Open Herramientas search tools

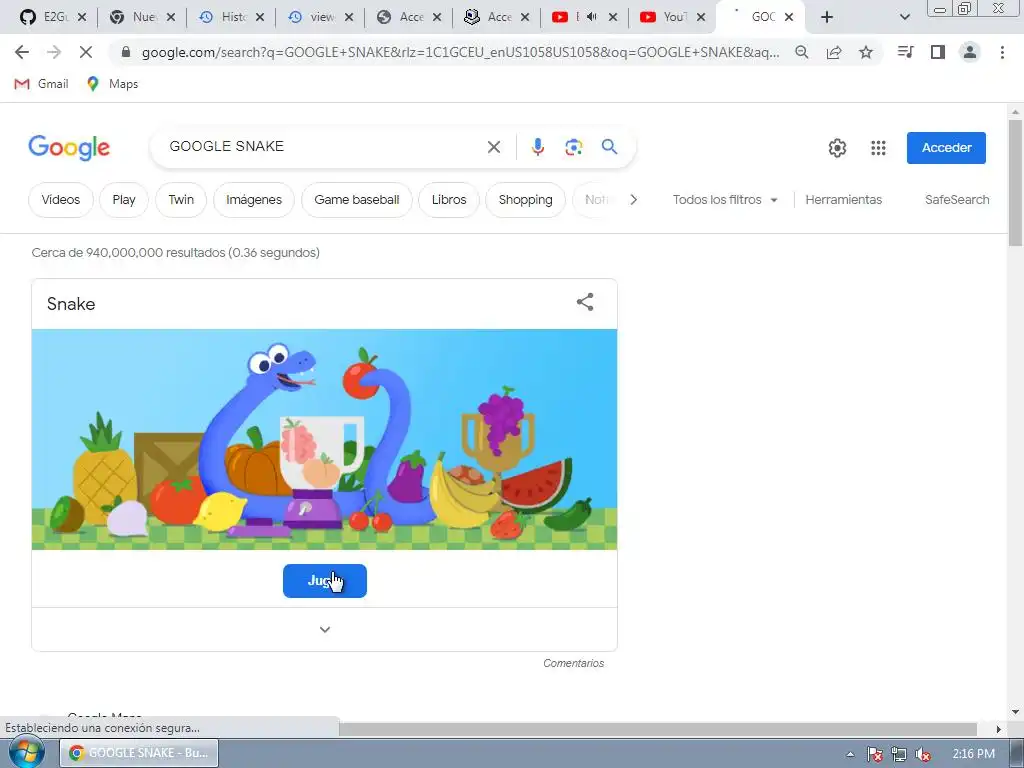click(x=843, y=200)
